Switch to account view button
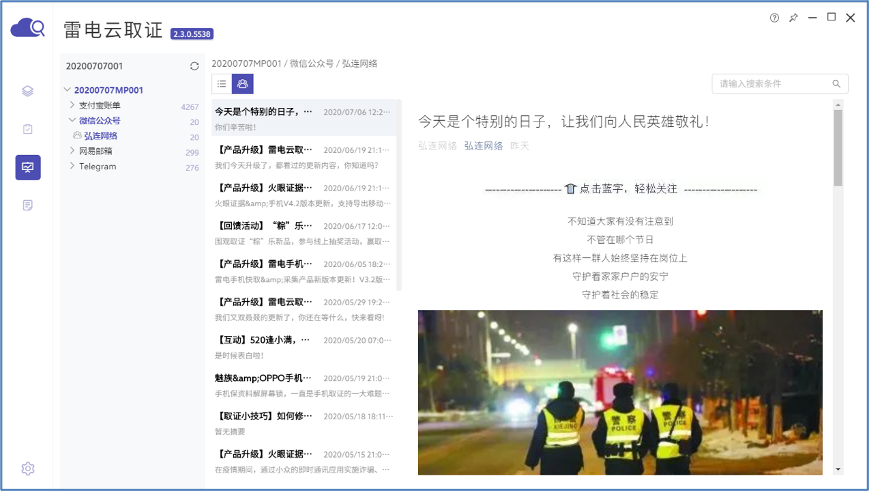The height and width of the screenshot is (491, 870). click(242, 84)
